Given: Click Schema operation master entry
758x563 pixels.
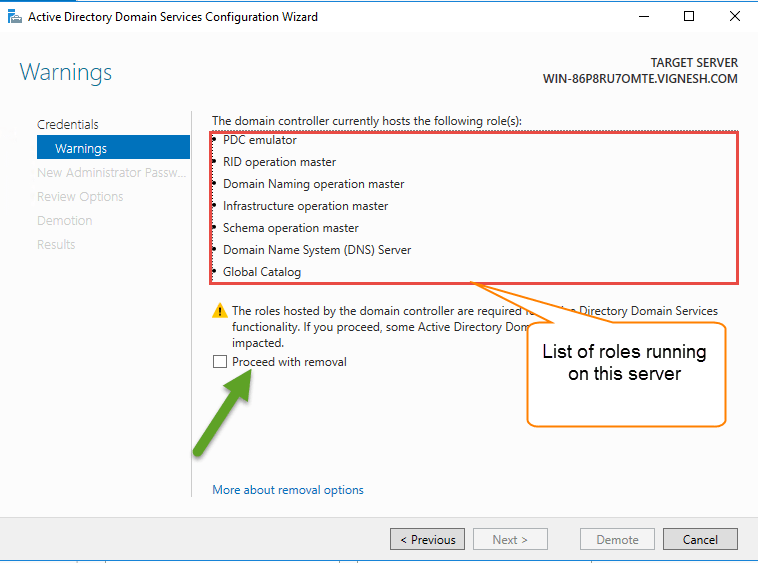Looking at the screenshot, I should (x=290, y=228).
